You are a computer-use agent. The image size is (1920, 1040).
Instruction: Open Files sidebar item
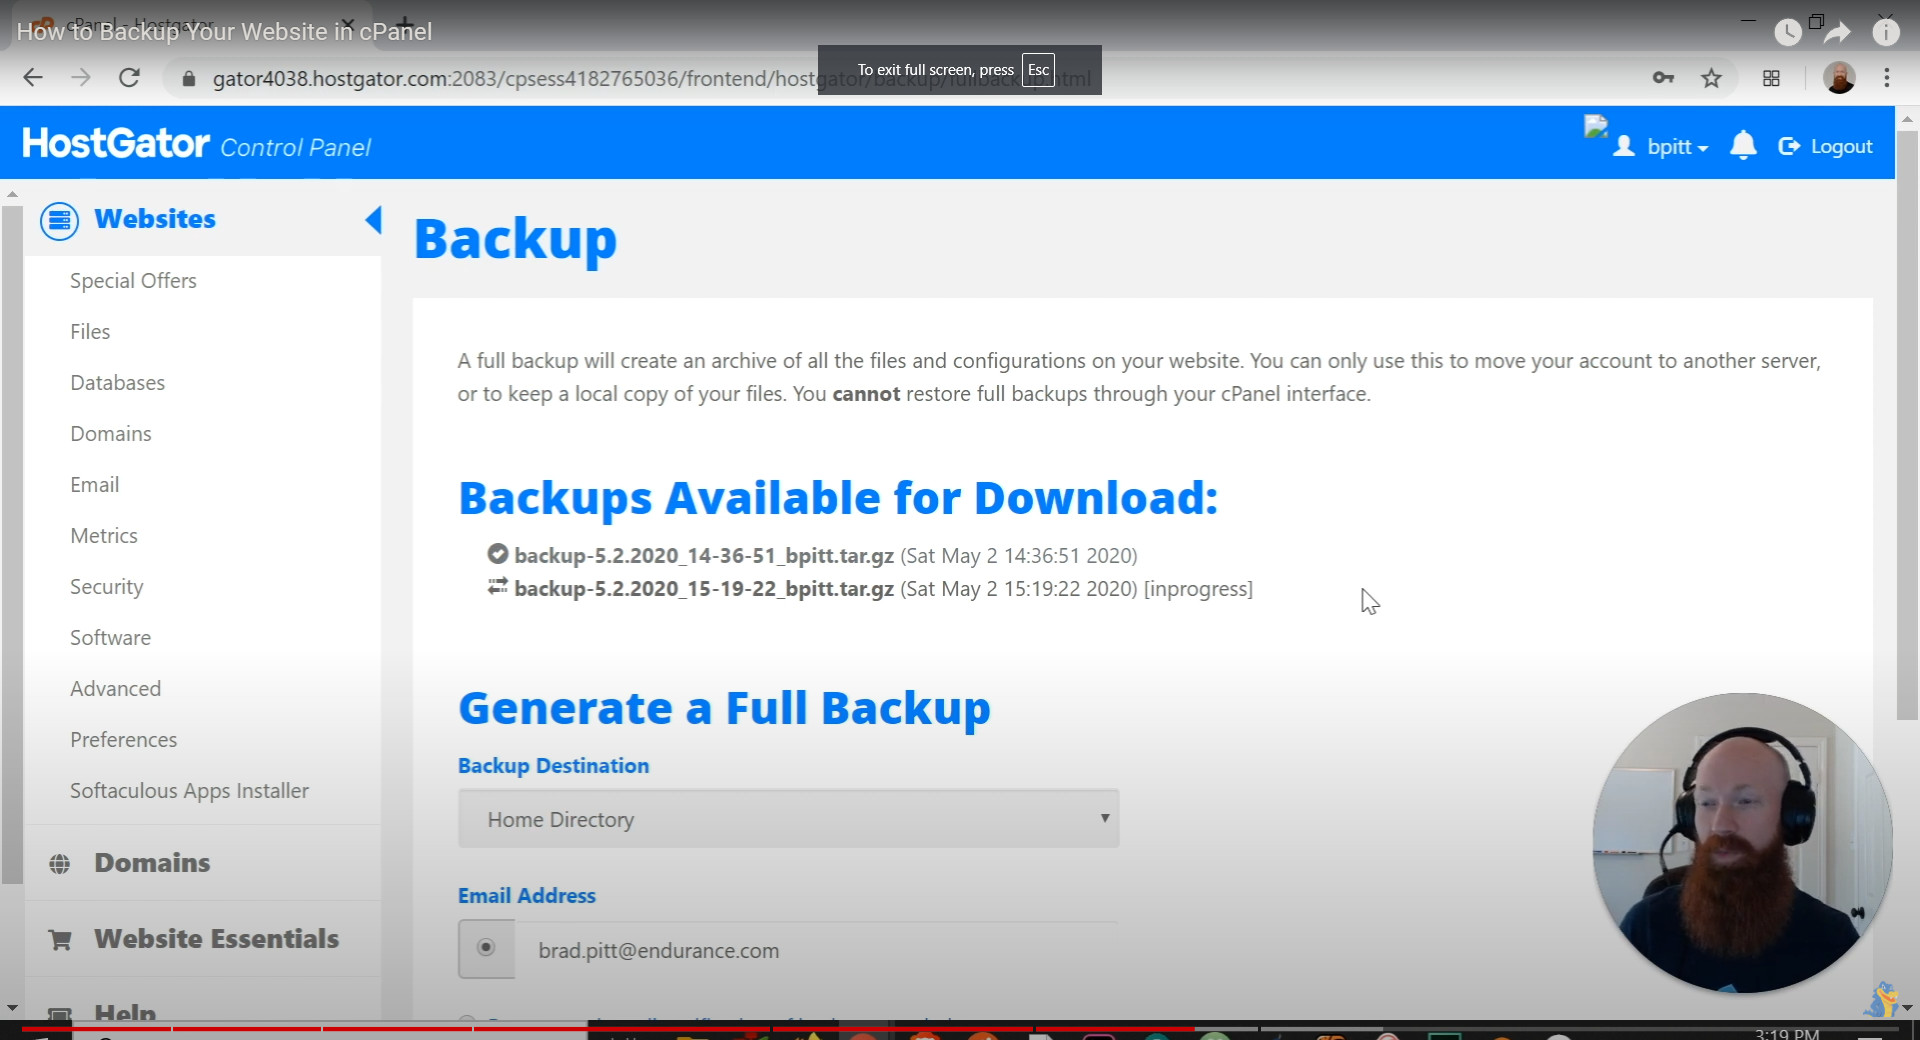pyautogui.click(x=90, y=332)
